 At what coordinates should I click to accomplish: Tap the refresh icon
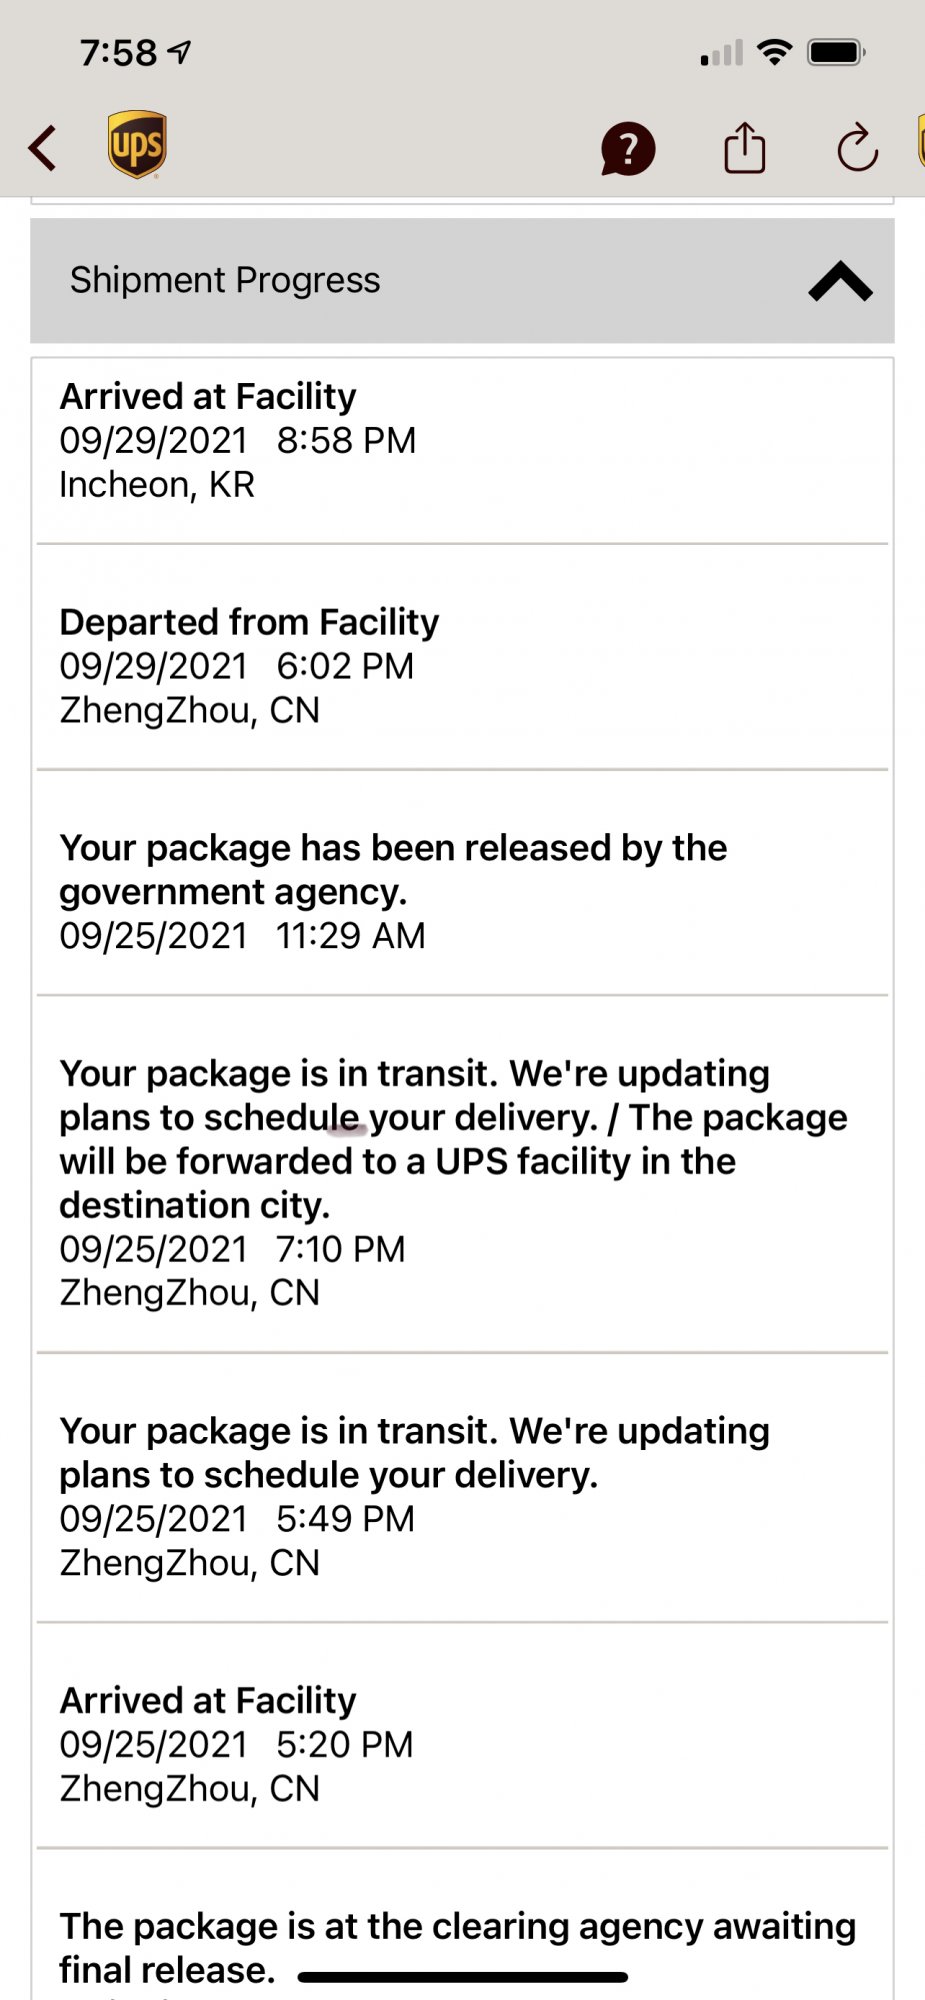(857, 149)
